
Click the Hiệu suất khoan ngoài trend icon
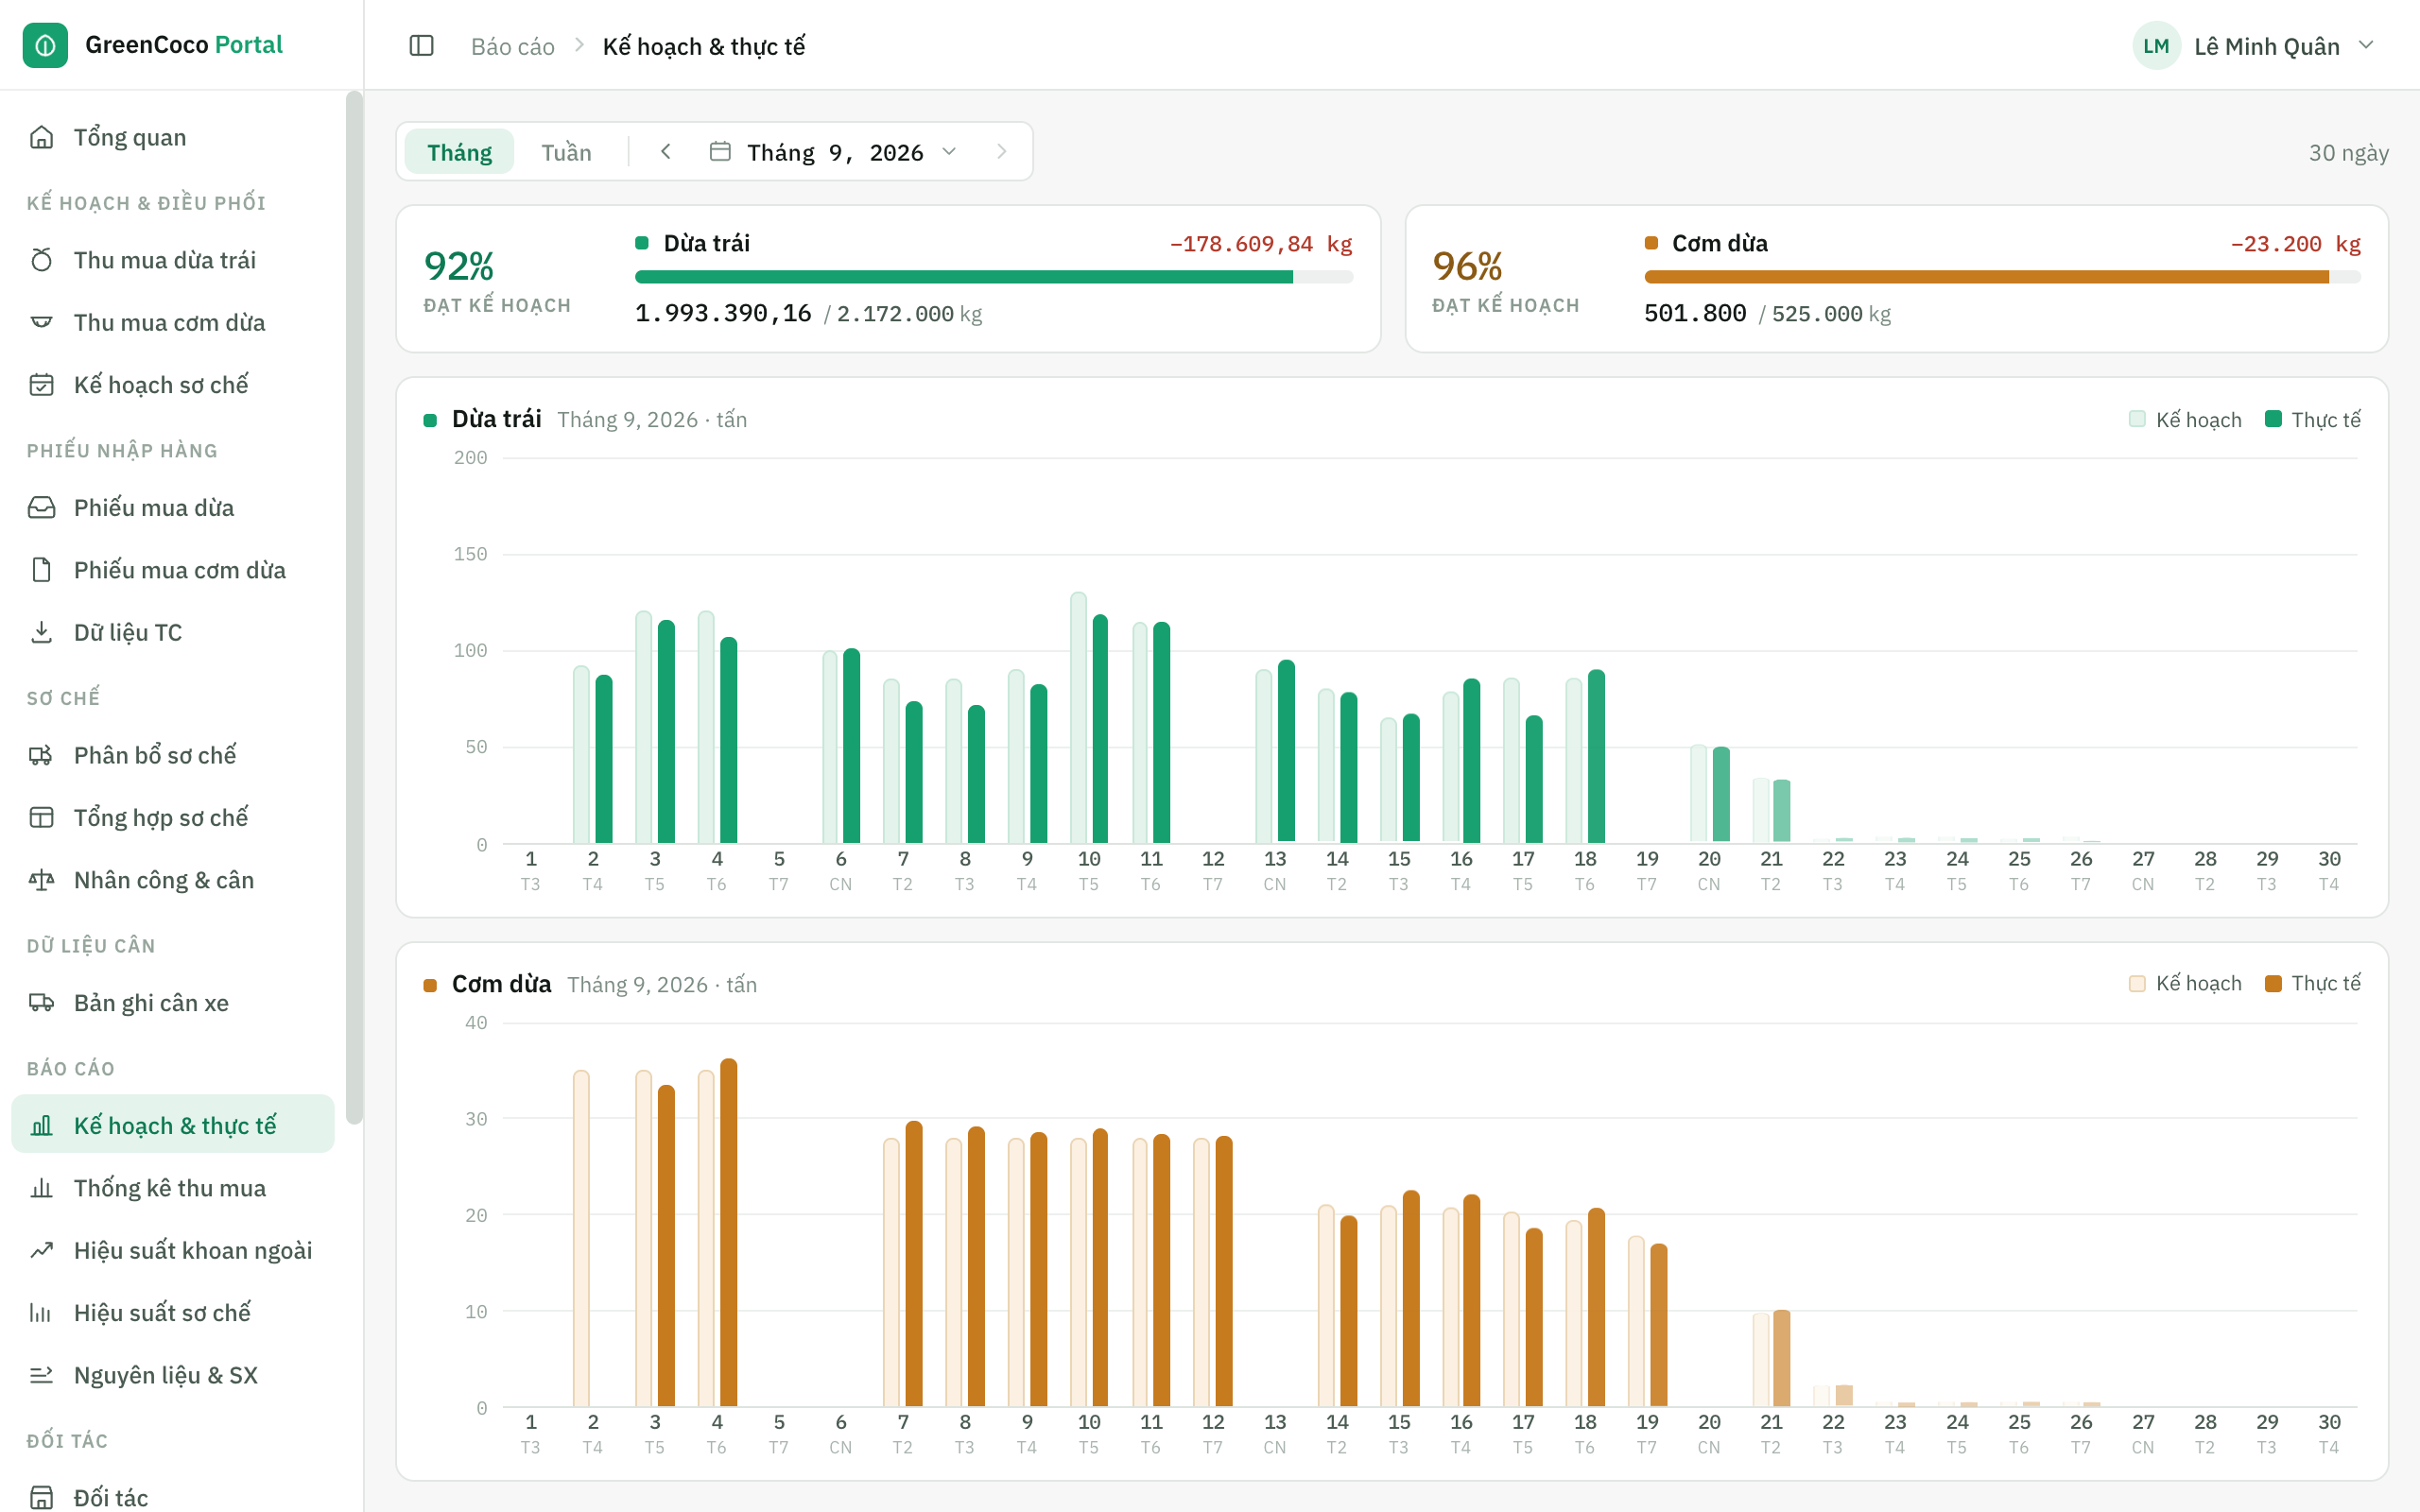(x=41, y=1250)
